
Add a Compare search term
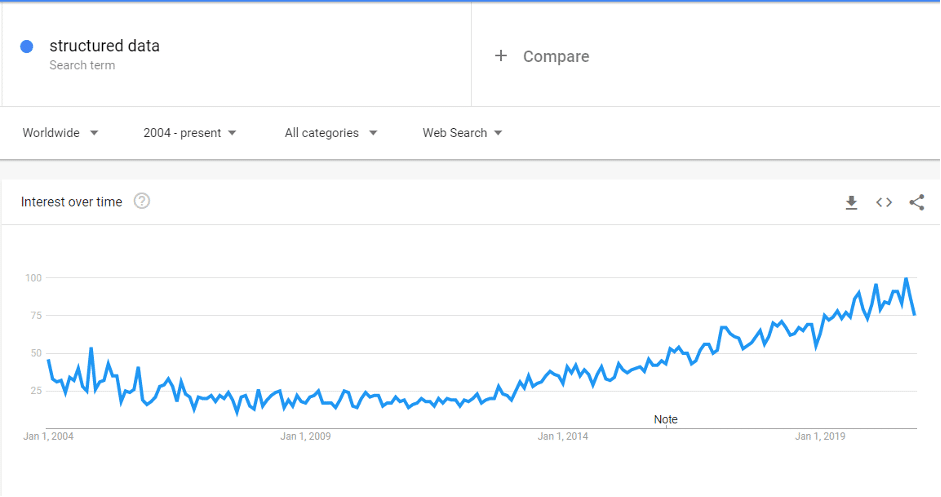(556, 57)
